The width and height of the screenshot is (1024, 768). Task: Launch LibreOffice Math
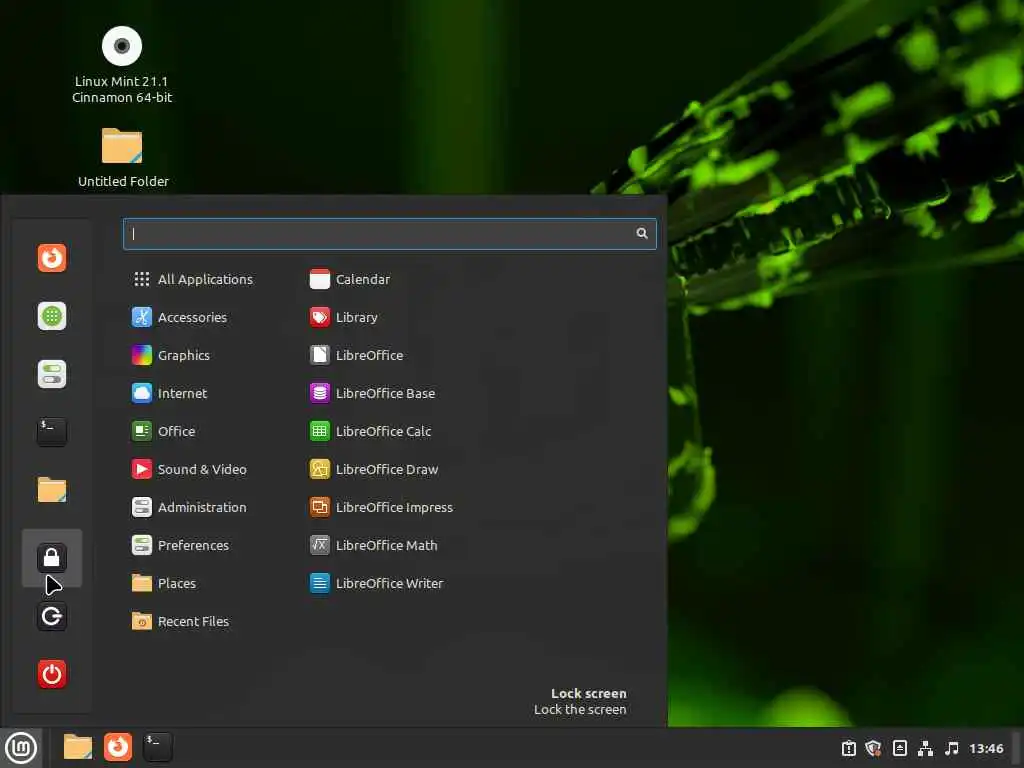coord(374,545)
